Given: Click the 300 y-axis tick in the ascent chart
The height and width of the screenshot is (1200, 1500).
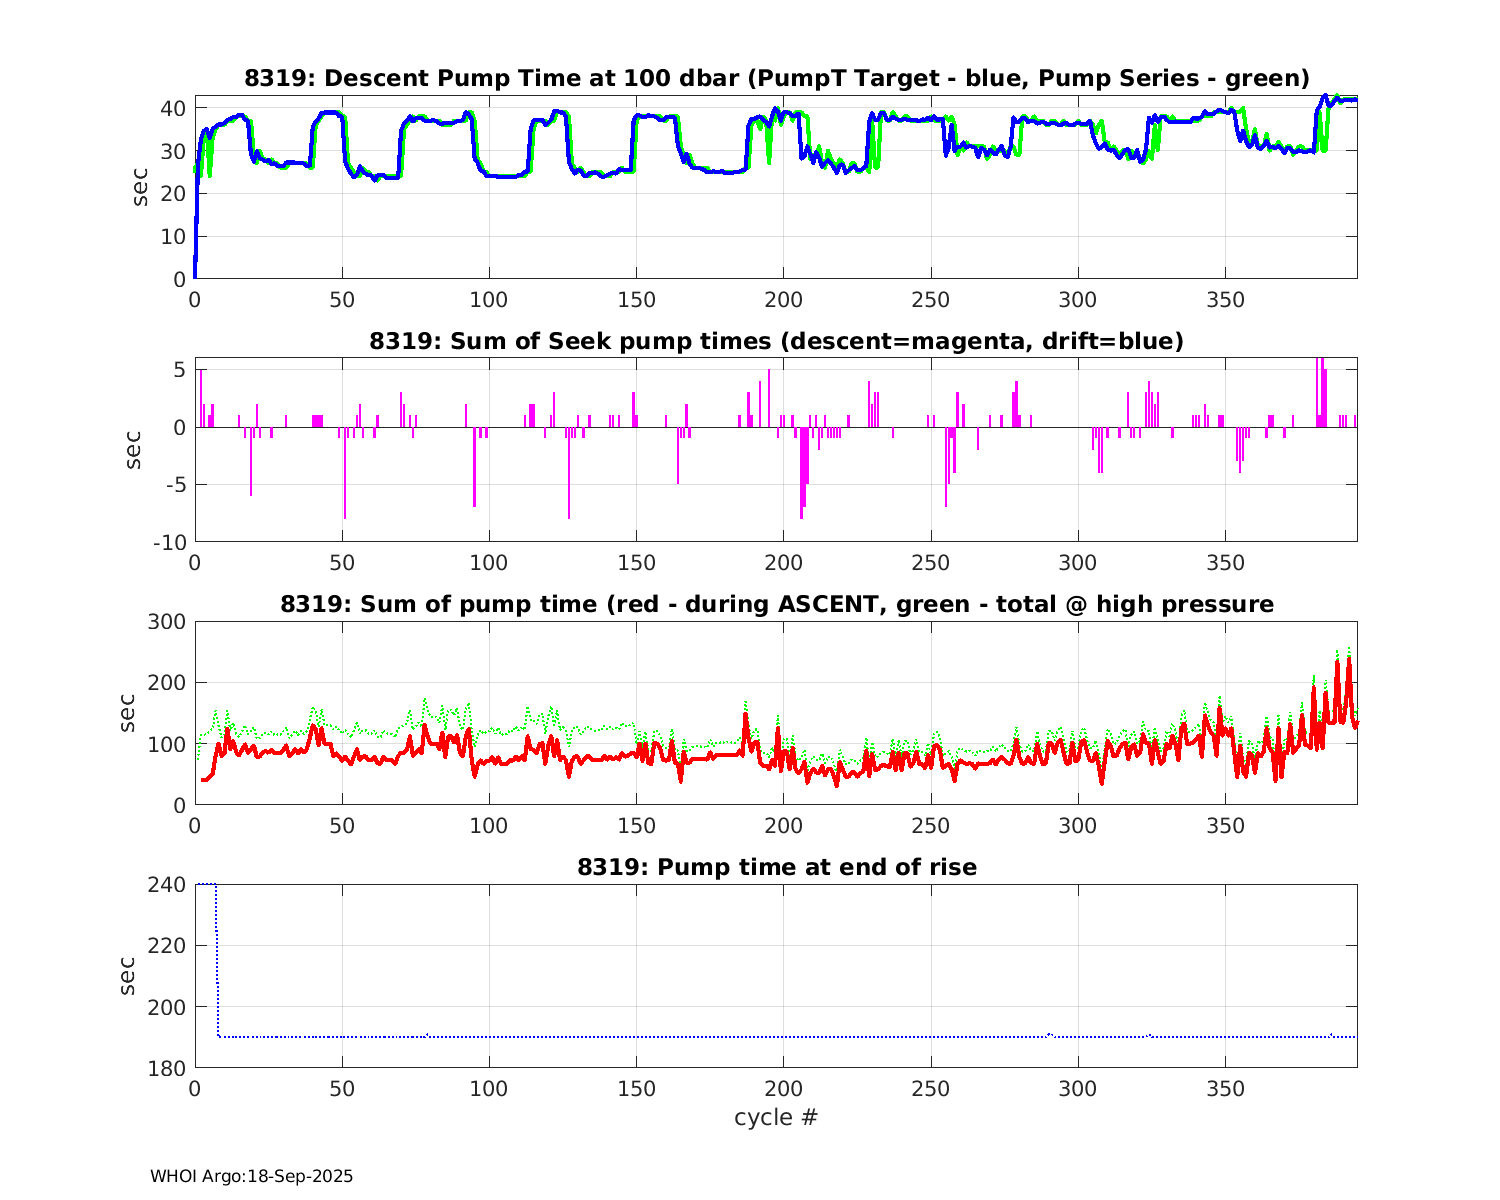Looking at the screenshot, I should 167,622.
